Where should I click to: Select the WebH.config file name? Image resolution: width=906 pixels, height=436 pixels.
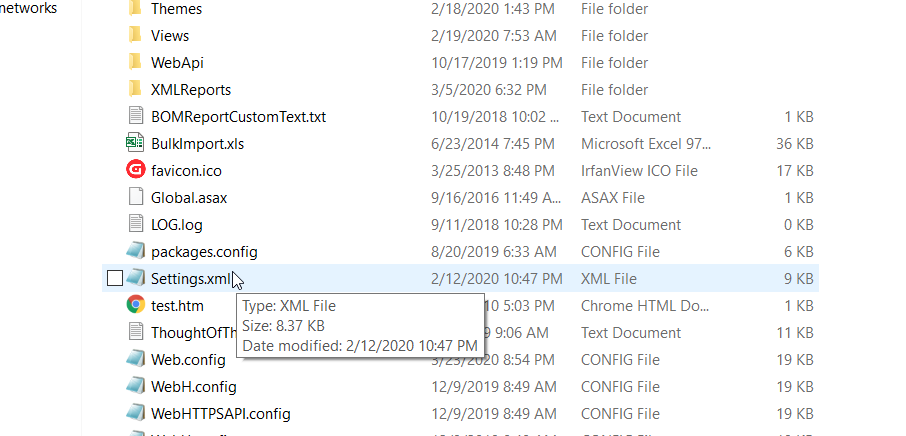click(193, 387)
